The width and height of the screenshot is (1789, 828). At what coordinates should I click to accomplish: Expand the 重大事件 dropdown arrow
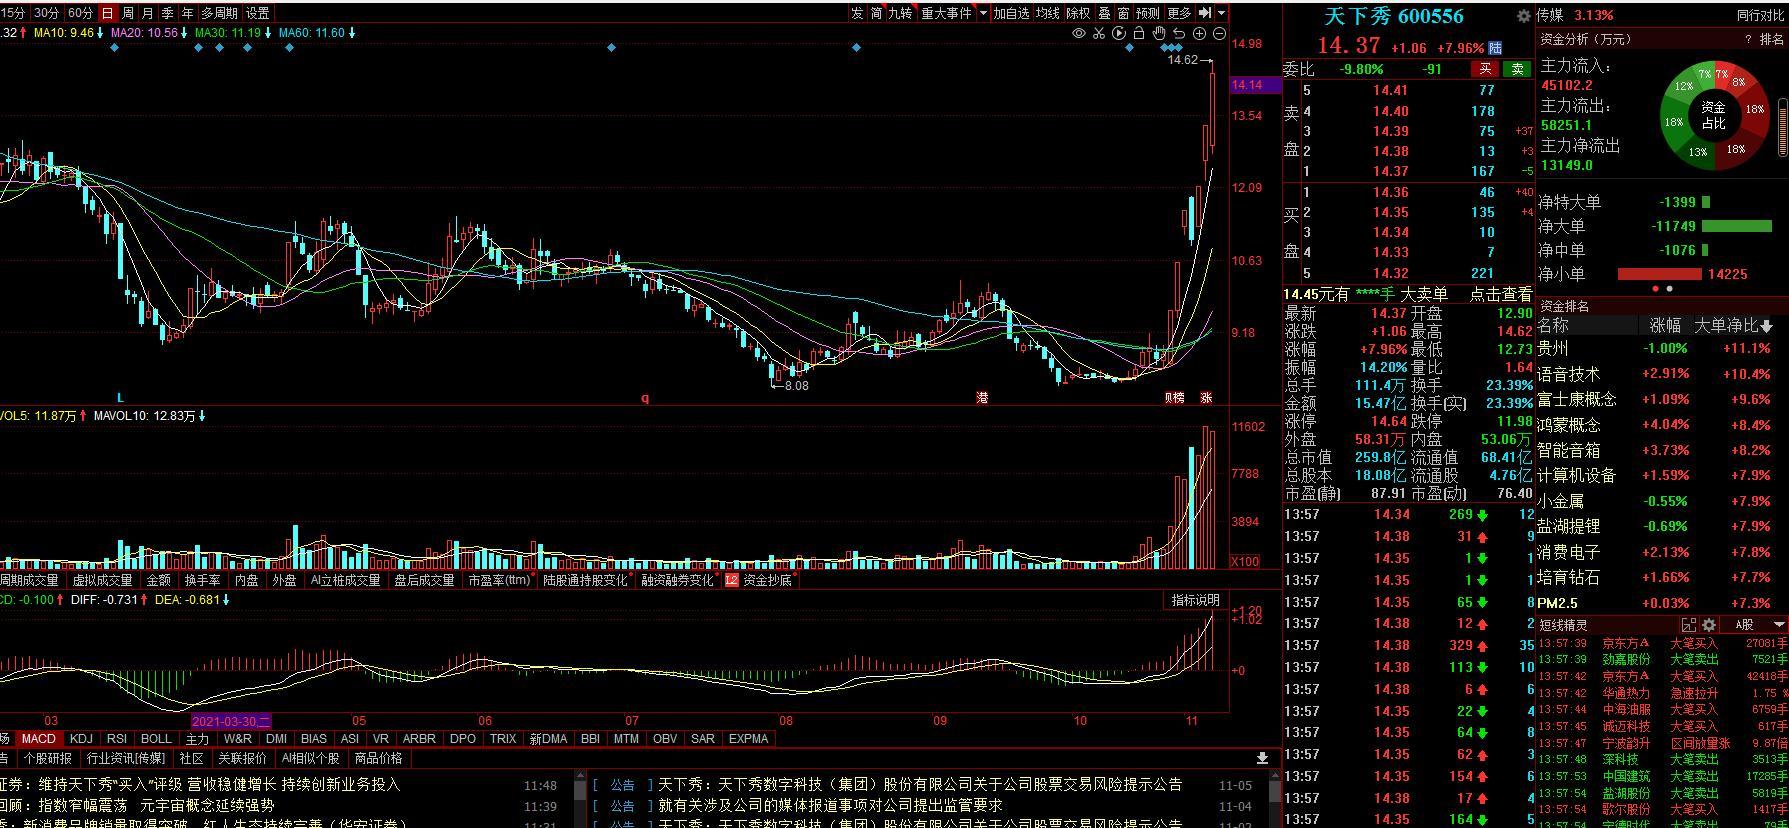(x=983, y=13)
